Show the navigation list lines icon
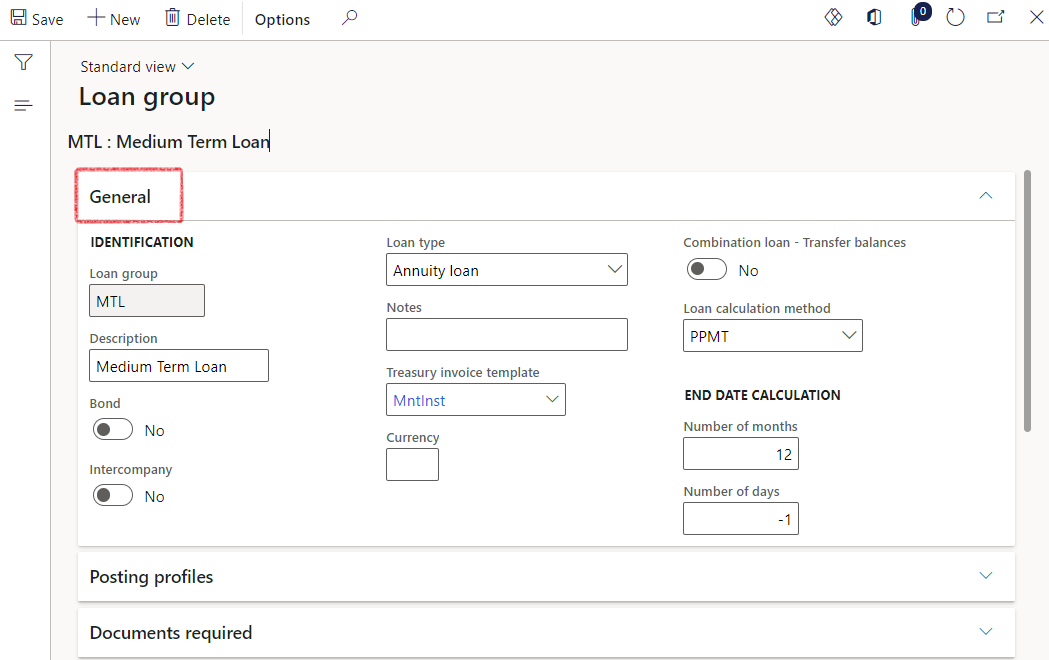The width and height of the screenshot is (1049, 660). coord(23,106)
